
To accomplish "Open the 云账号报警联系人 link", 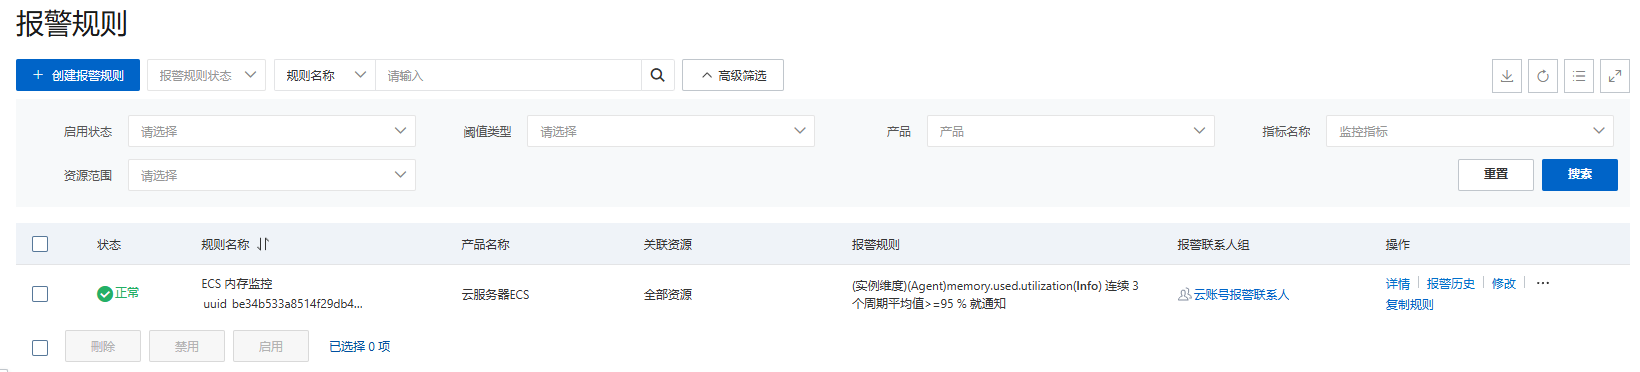I will coord(1242,295).
